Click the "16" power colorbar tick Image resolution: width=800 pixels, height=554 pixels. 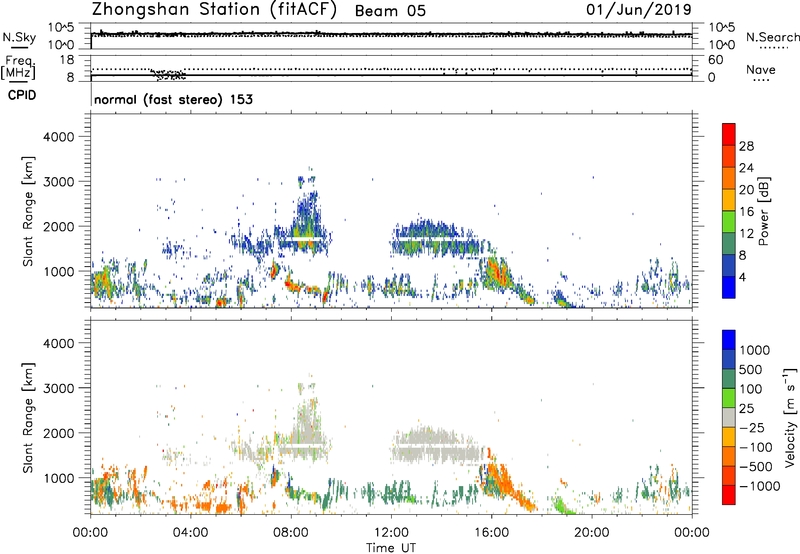pyautogui.click(x=746, y=212)
